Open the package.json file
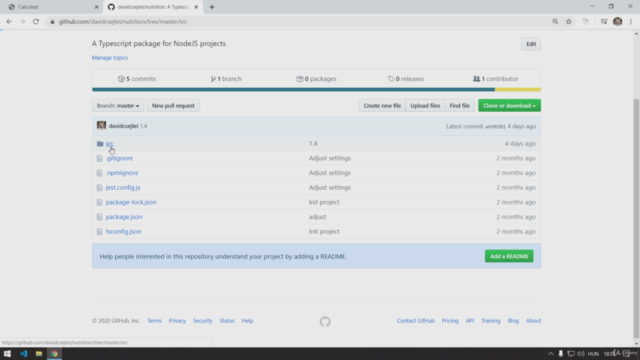Screen dimensions: 640x360 (124, 217)
